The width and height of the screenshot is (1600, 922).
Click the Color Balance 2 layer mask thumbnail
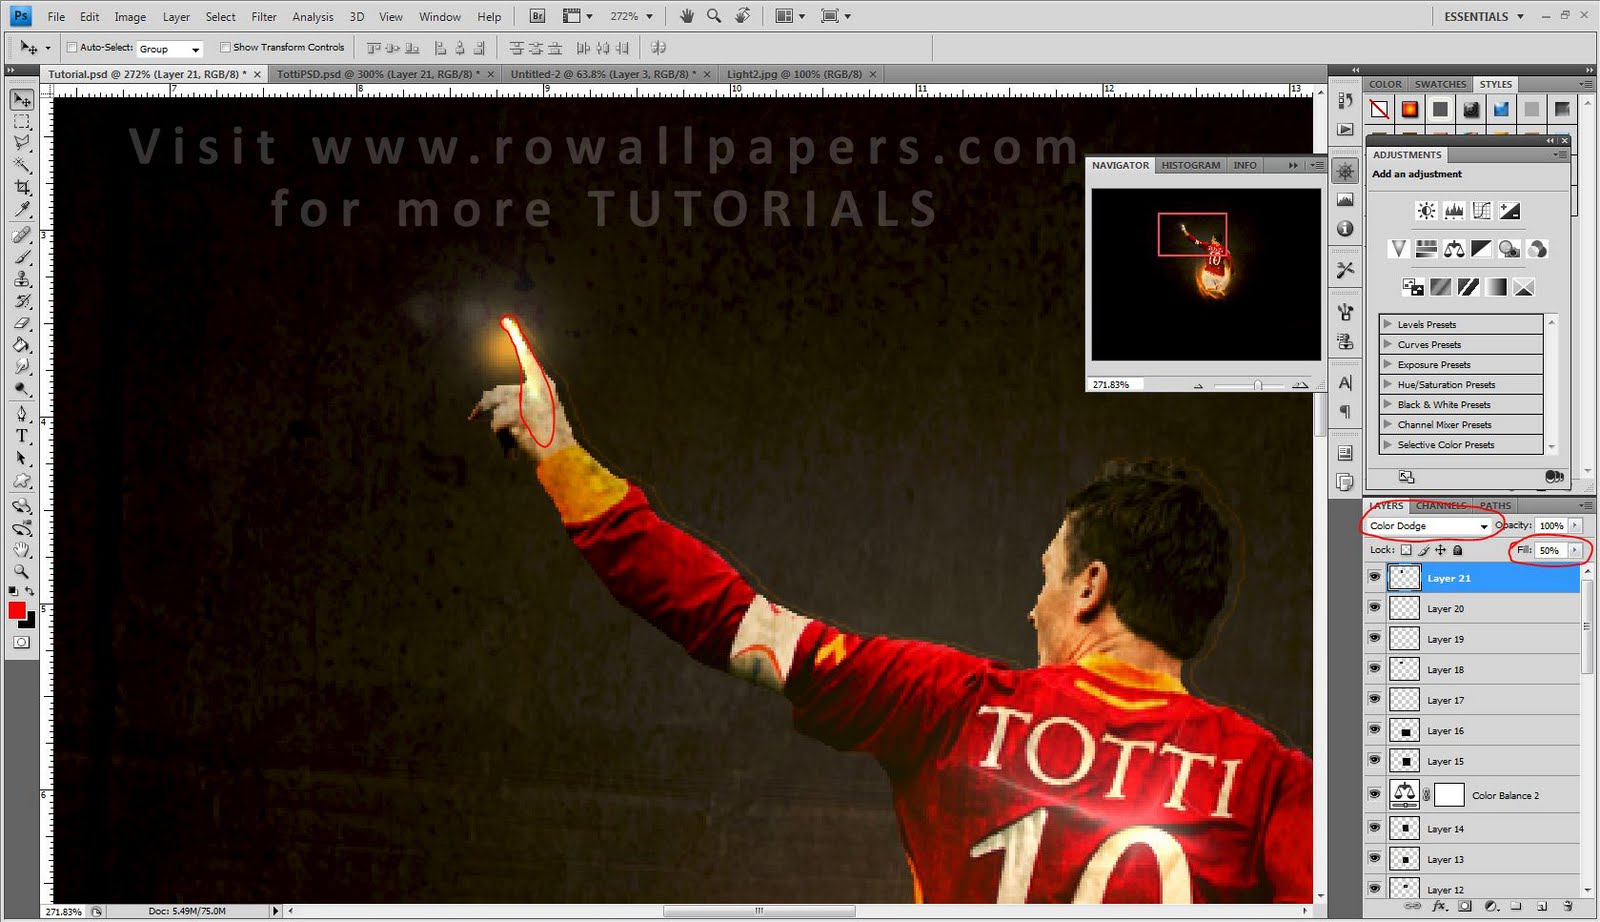[1449, 795]
